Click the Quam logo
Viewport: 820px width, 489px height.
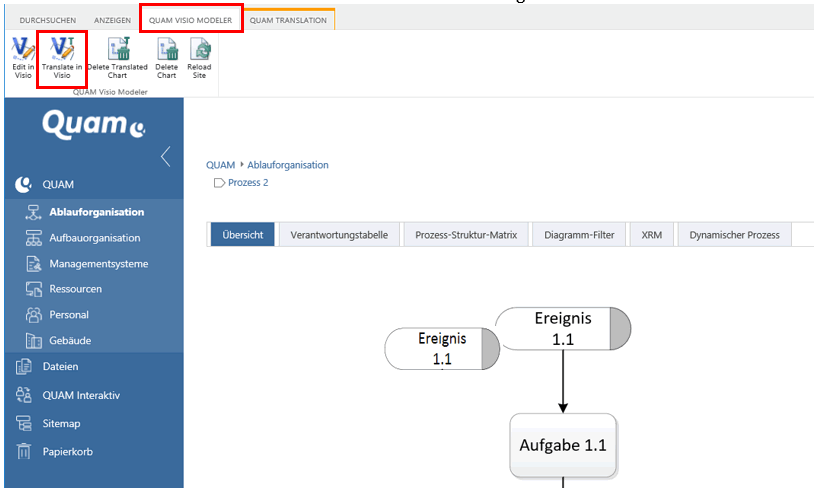94,124
